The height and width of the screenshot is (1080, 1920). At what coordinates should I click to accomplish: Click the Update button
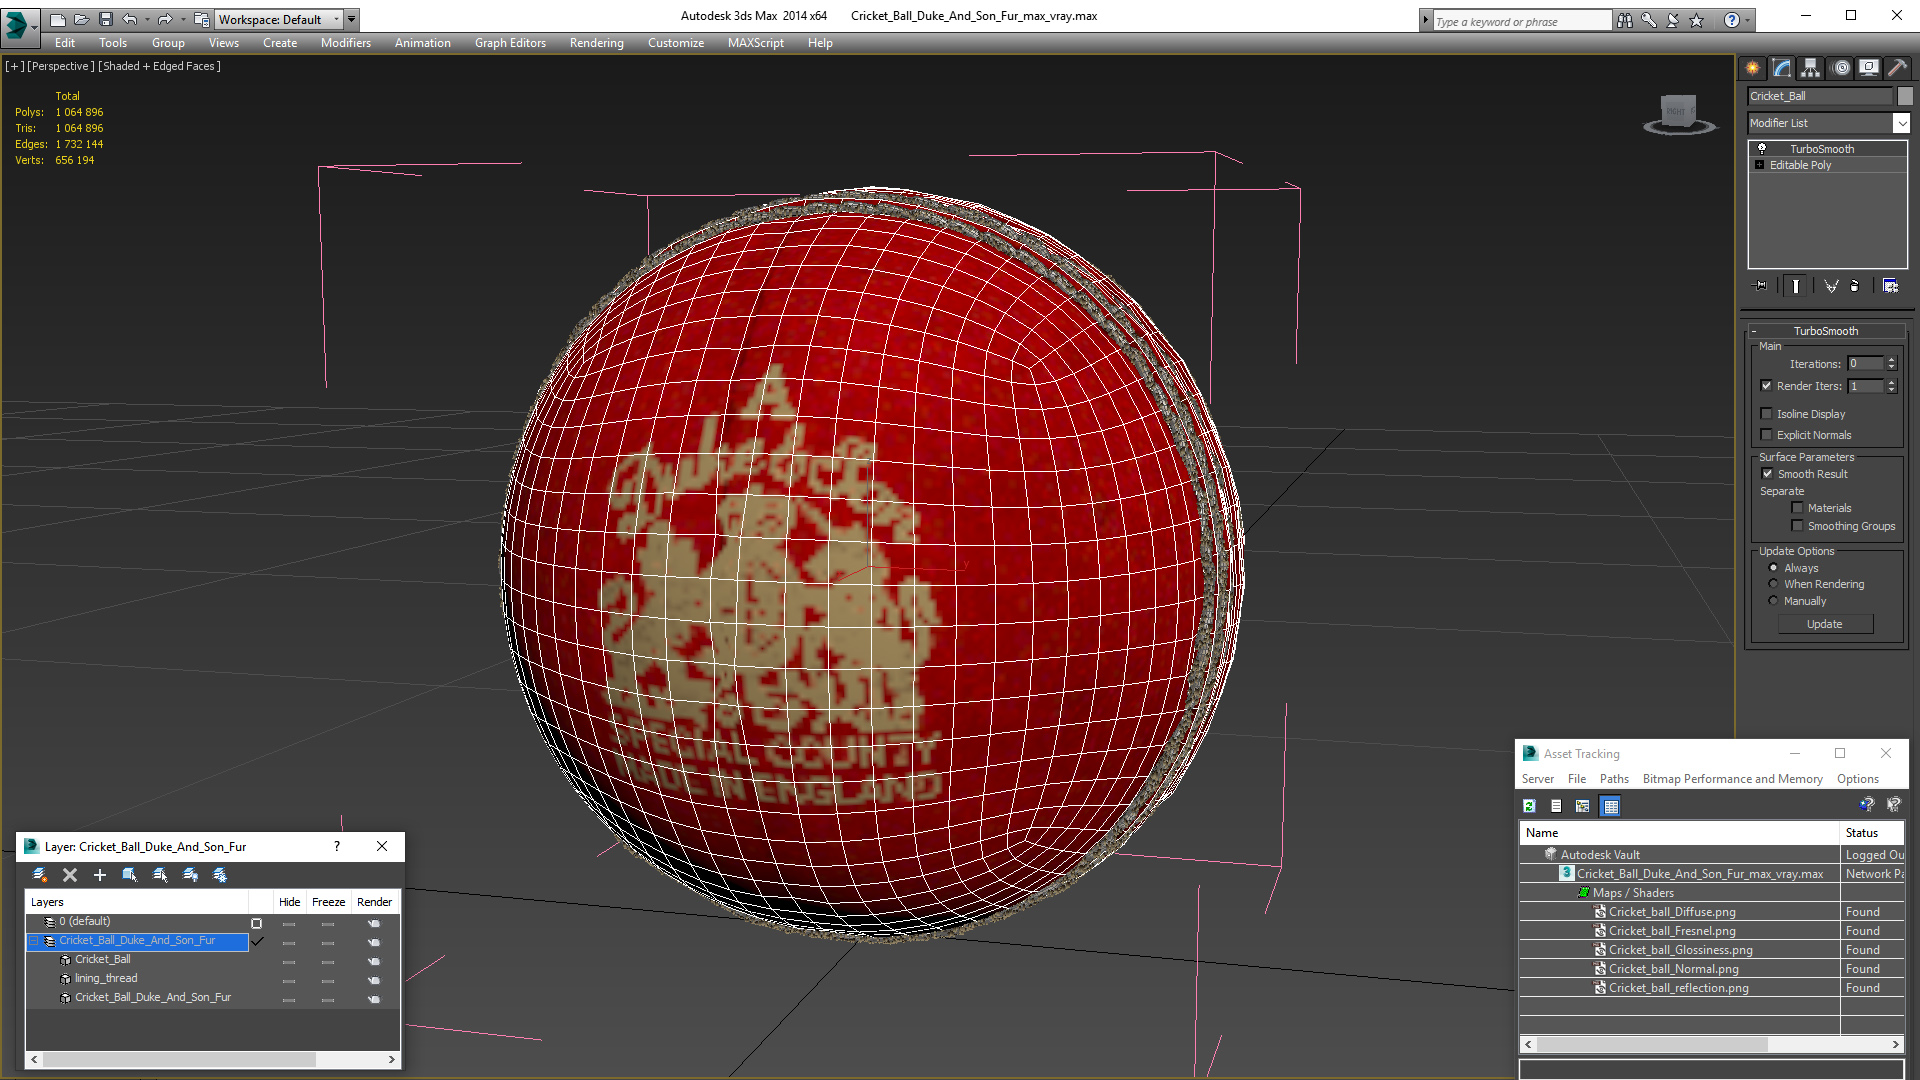coord(1824,624)
